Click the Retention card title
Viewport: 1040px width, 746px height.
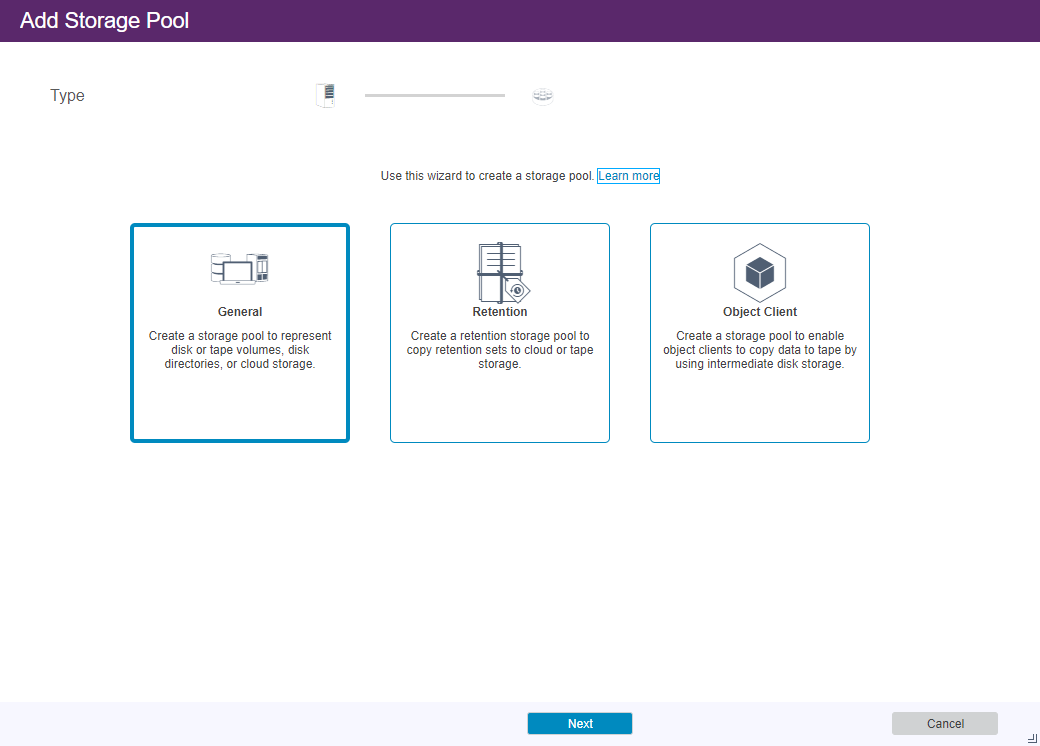point(500,312)
